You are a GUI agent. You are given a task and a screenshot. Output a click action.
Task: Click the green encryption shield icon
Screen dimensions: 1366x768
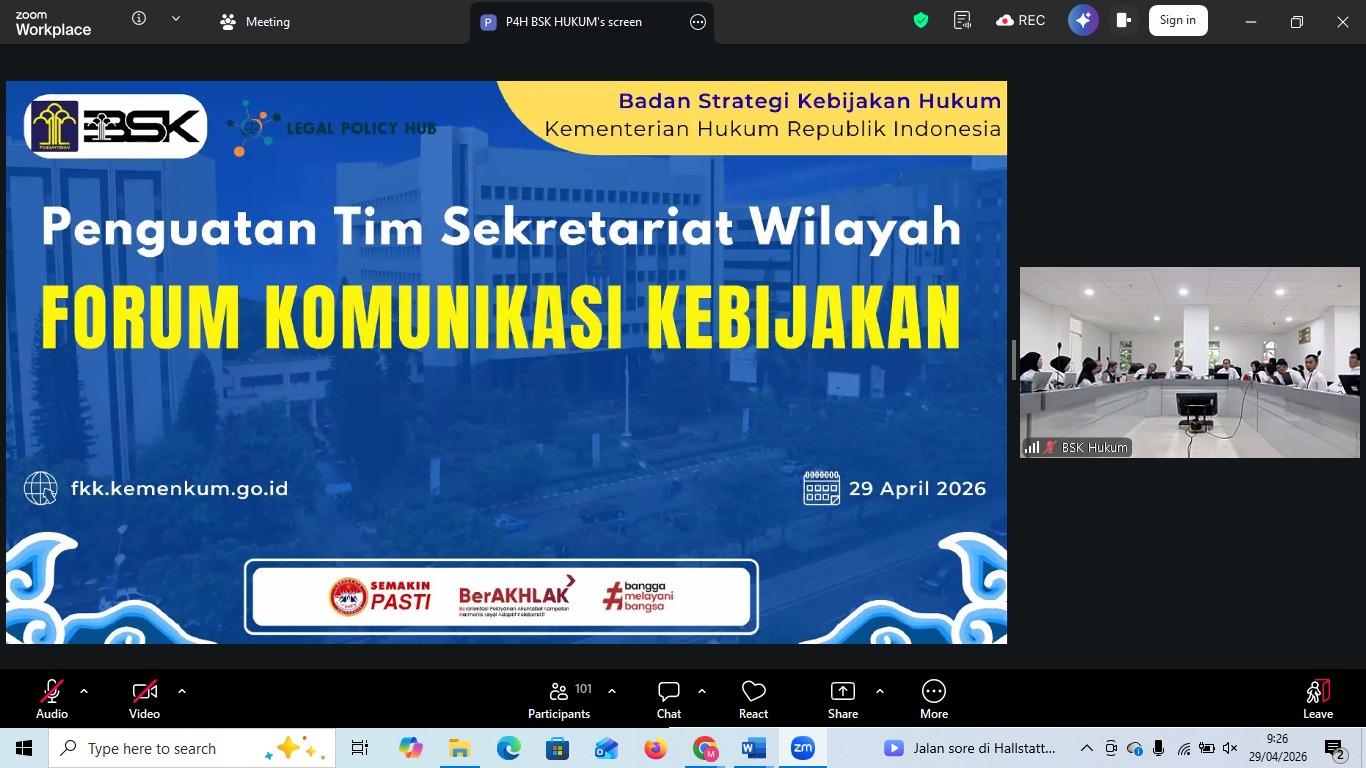click(921, 21)
